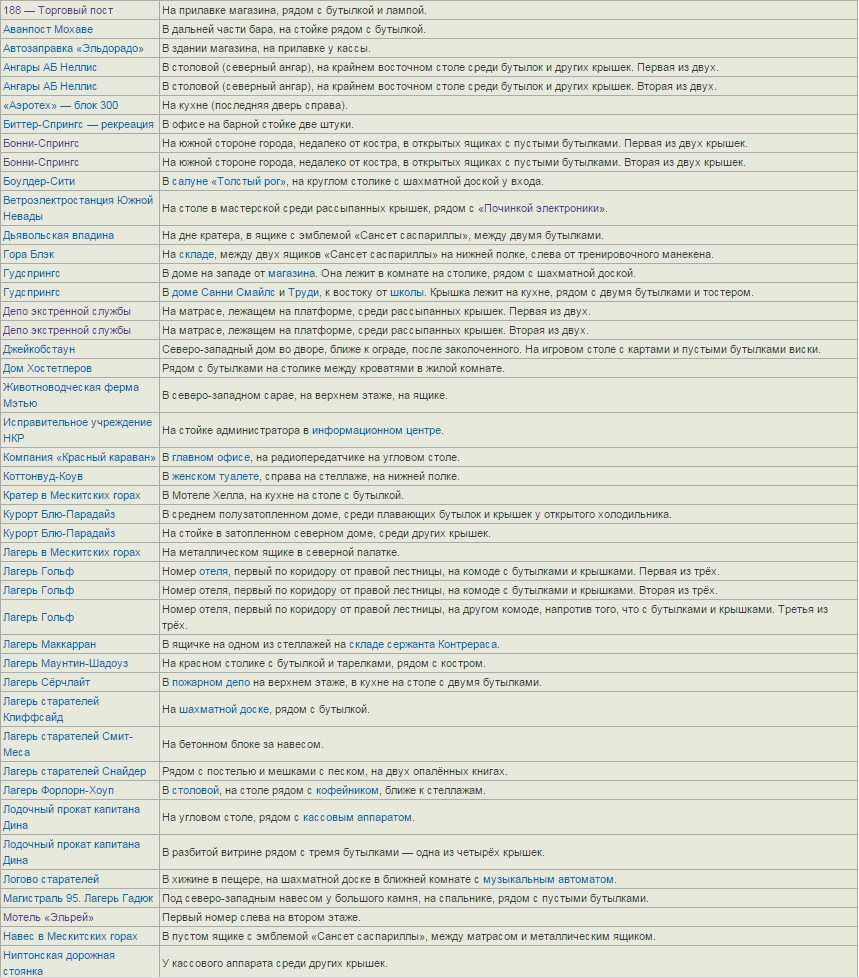The image size is (859, 978).
Task: Open «Лодочный прокат капитана Дина» in the «разбитой витрине» row
Action: (72, 853)
